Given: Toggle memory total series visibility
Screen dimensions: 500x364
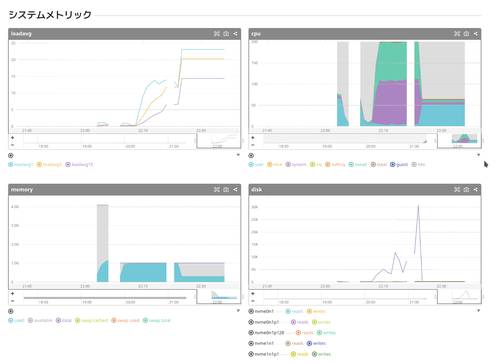Looking at the screenshot, I should coord(64,320).
